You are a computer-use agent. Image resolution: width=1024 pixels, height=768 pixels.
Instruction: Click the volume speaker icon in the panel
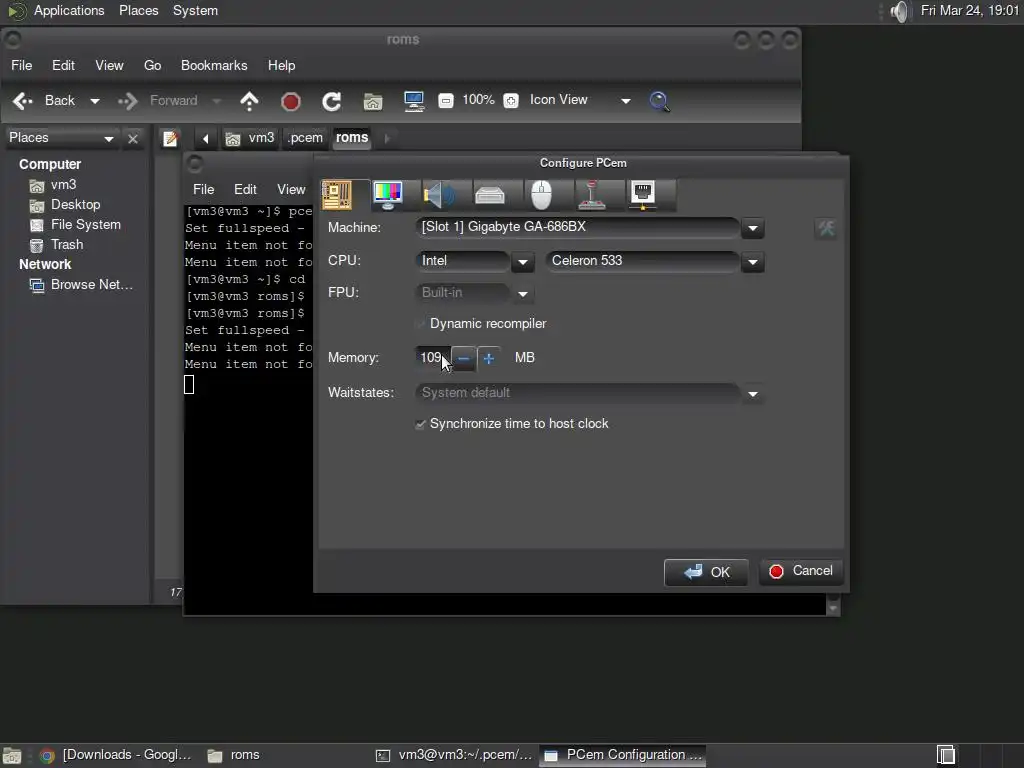(899, 11)
